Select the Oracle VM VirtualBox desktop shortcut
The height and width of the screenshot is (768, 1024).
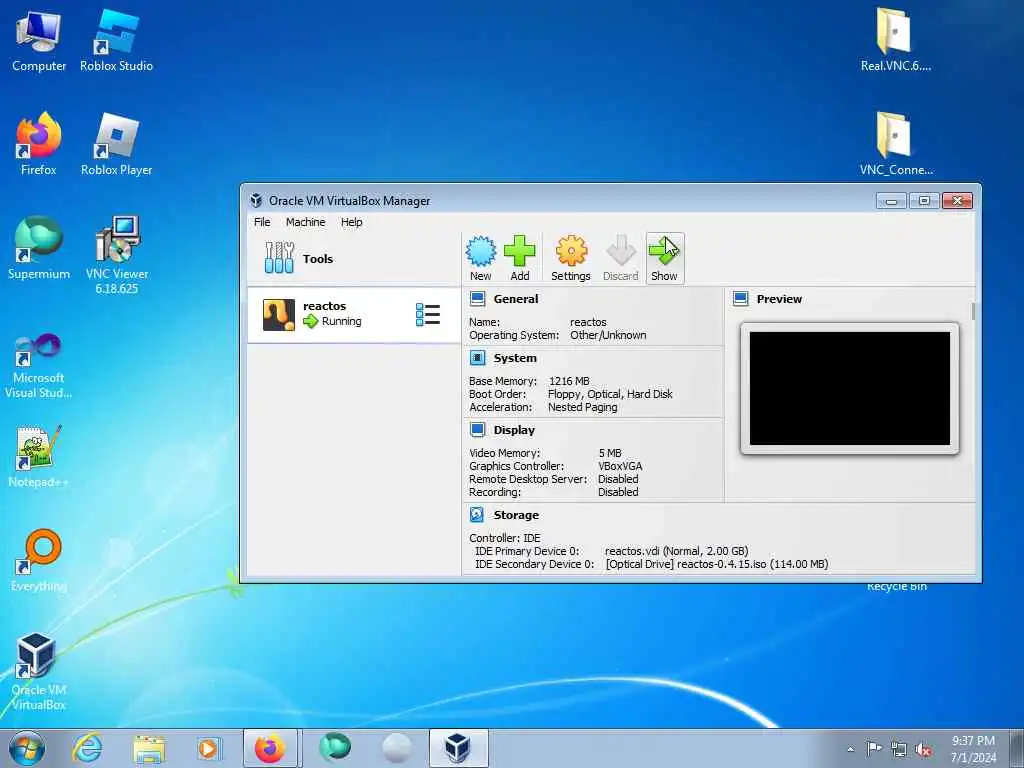[x=39, y=672]
